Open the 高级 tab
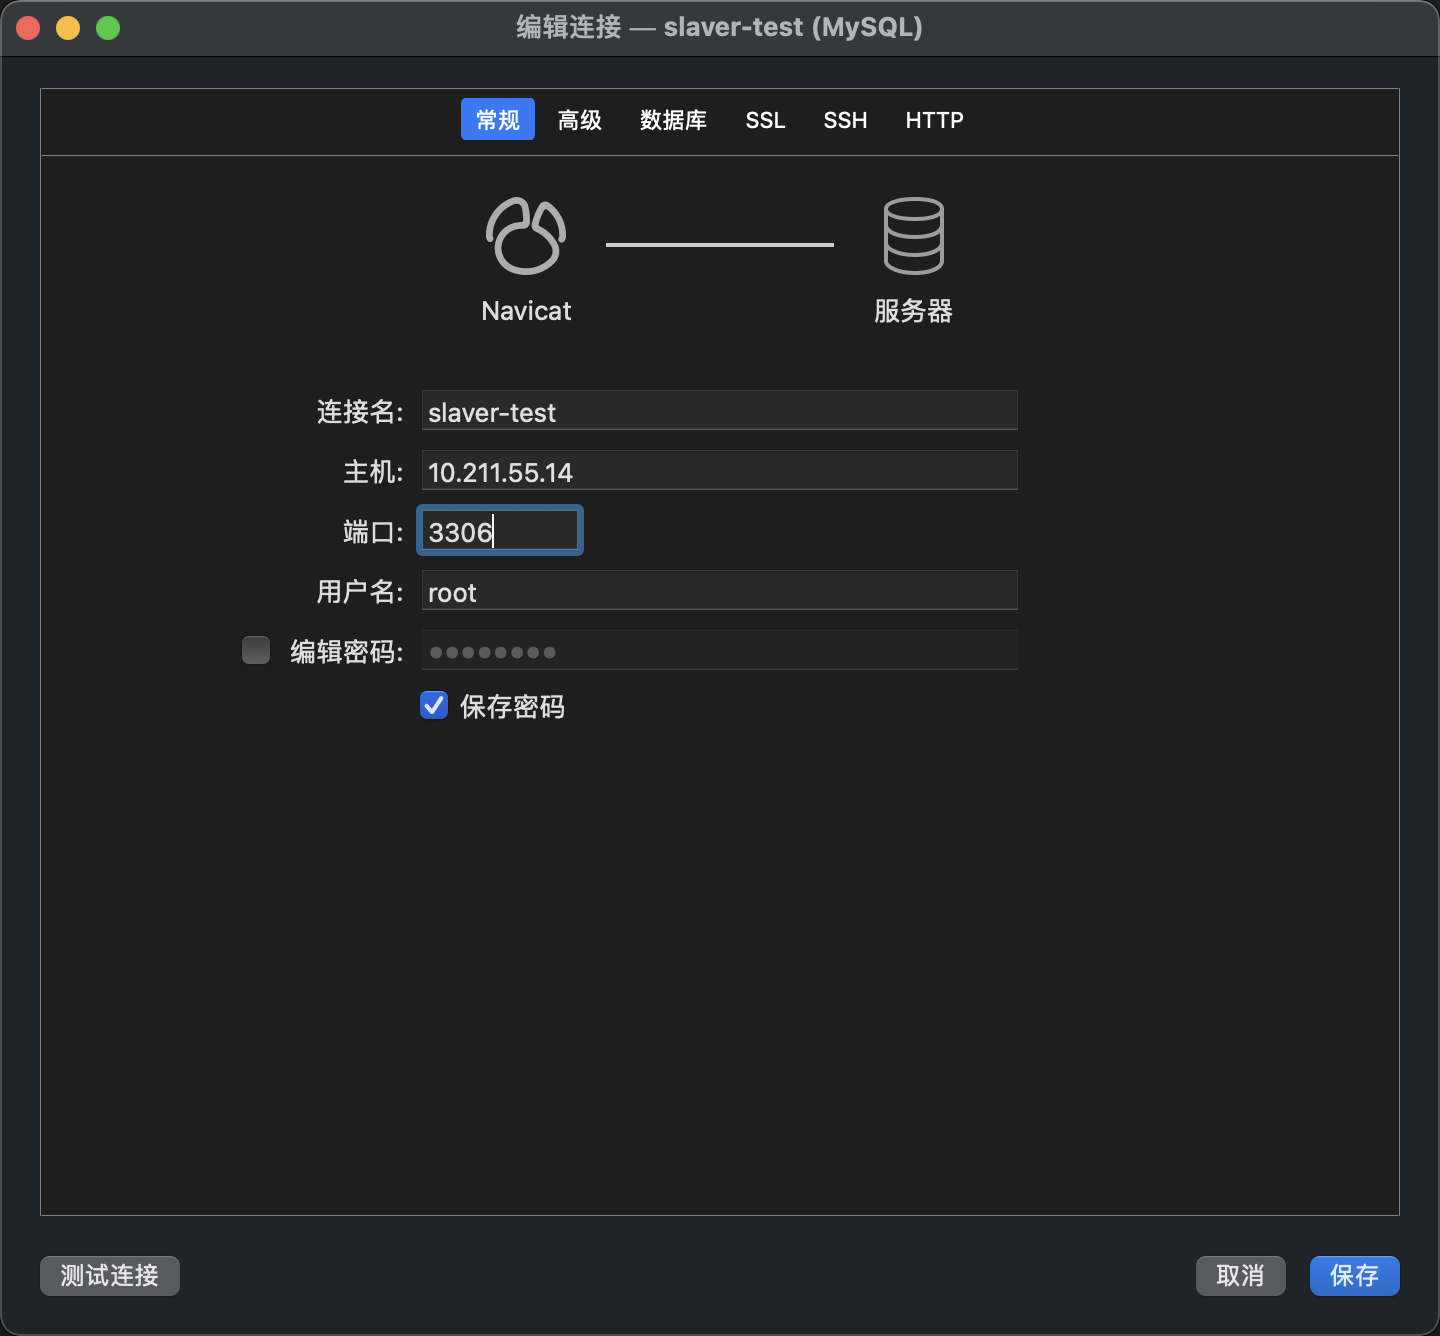The width and height of the screenshot is (1440, 1336). 580,120
